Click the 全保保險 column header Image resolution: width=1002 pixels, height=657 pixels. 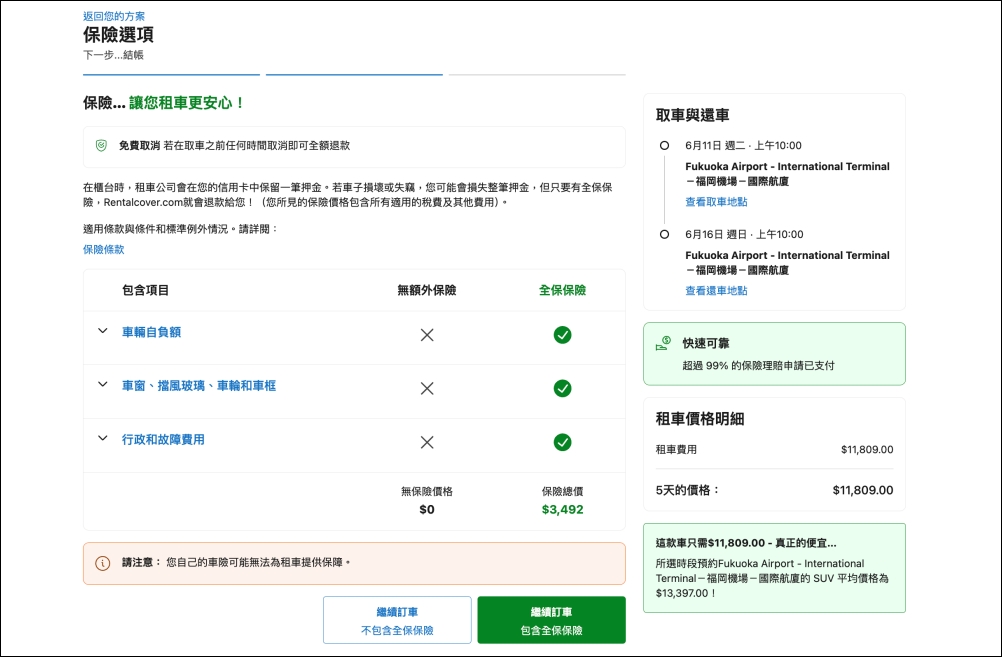(x=562, y=290)
